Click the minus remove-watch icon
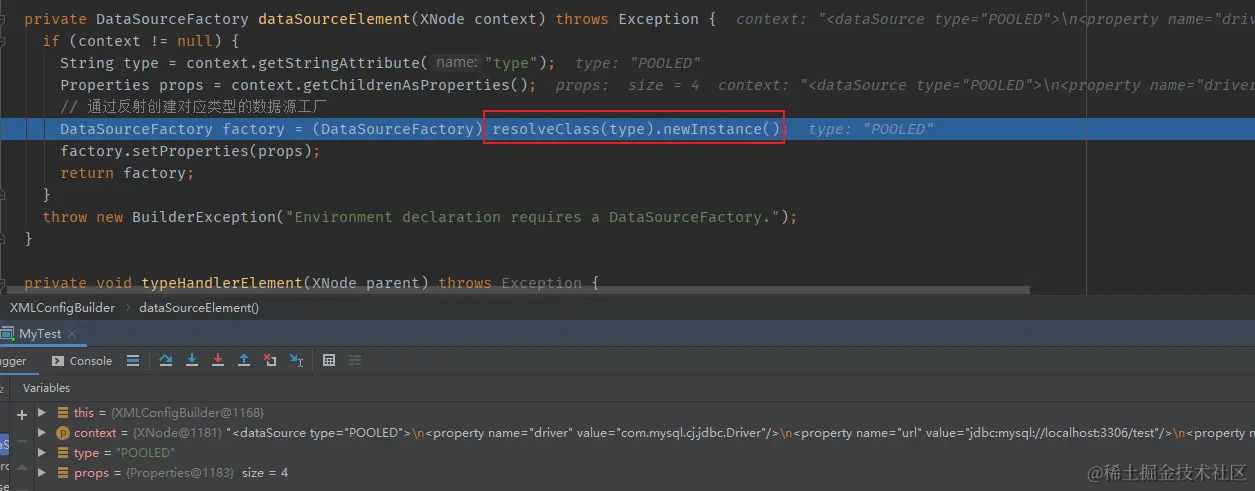Screen dimensions: 1255x491 [22, 441]
